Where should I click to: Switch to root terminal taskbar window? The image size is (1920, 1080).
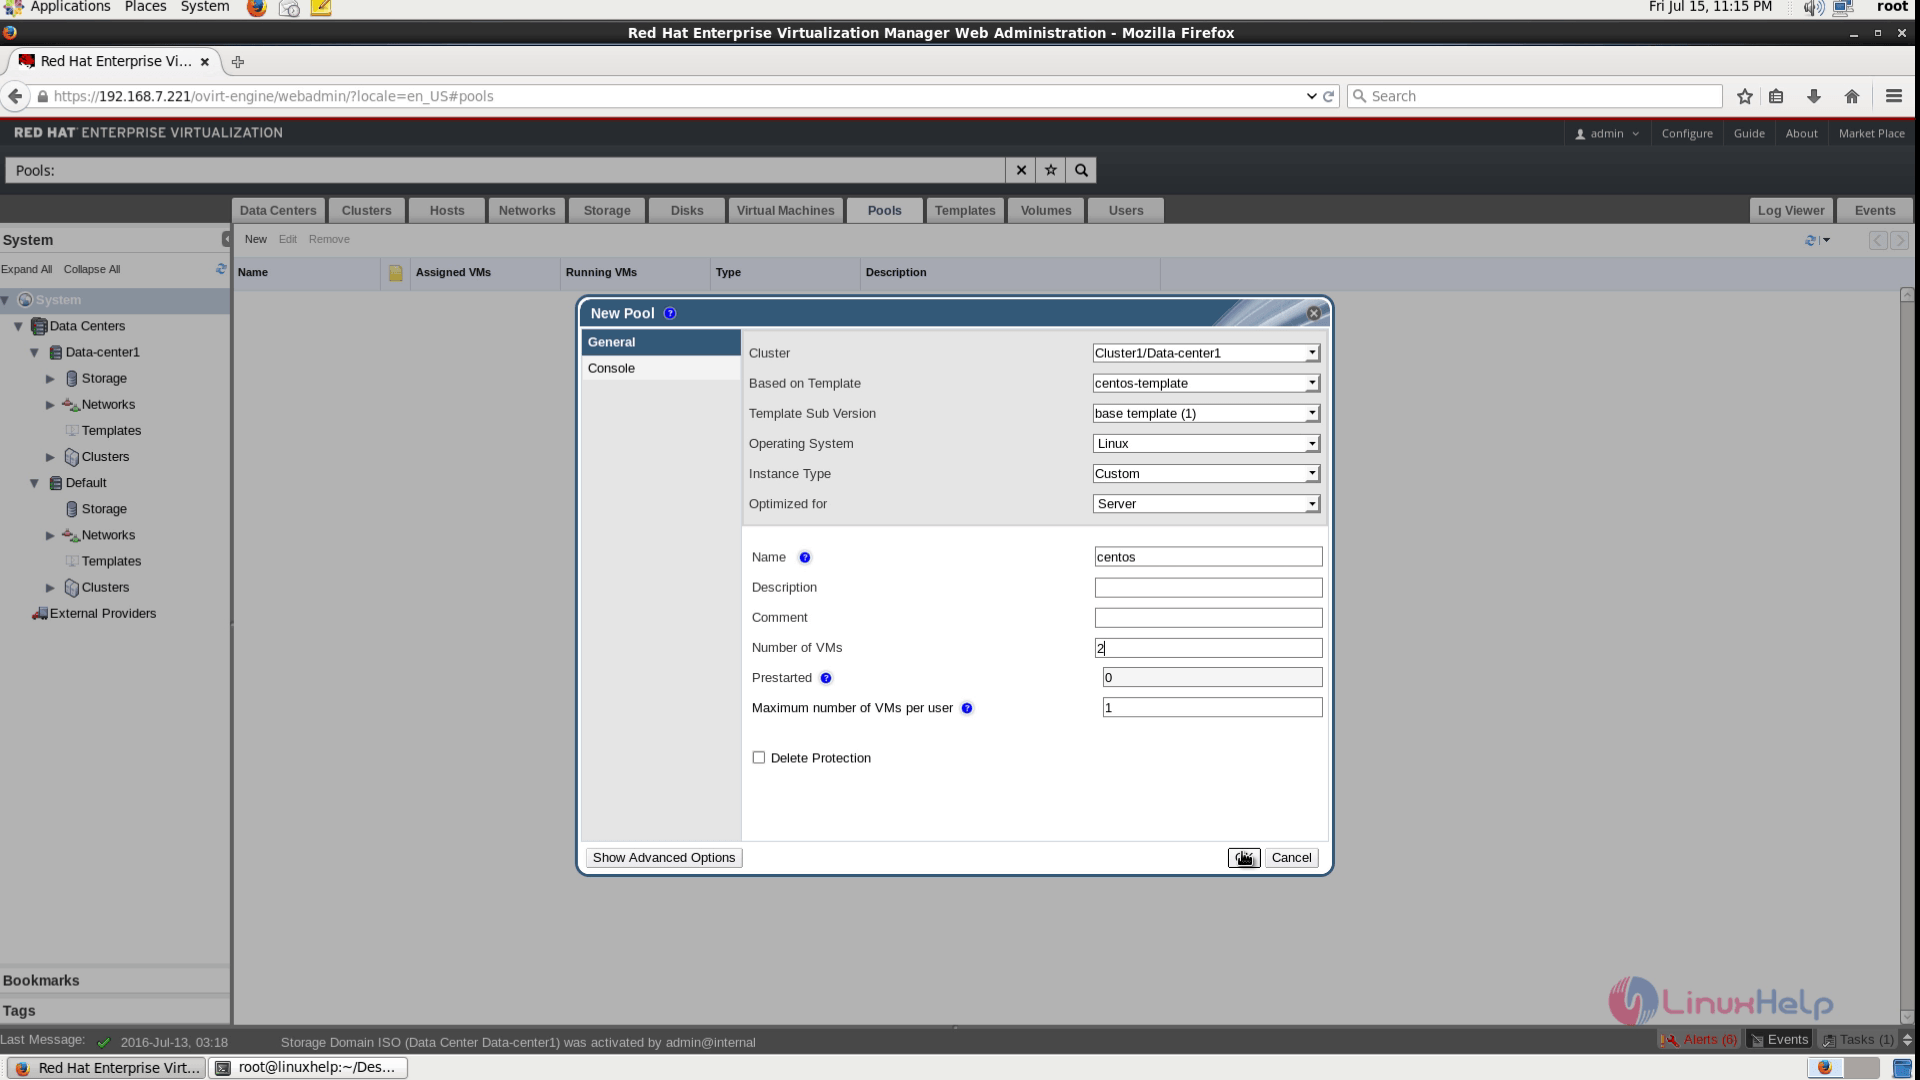[308, 1068]
